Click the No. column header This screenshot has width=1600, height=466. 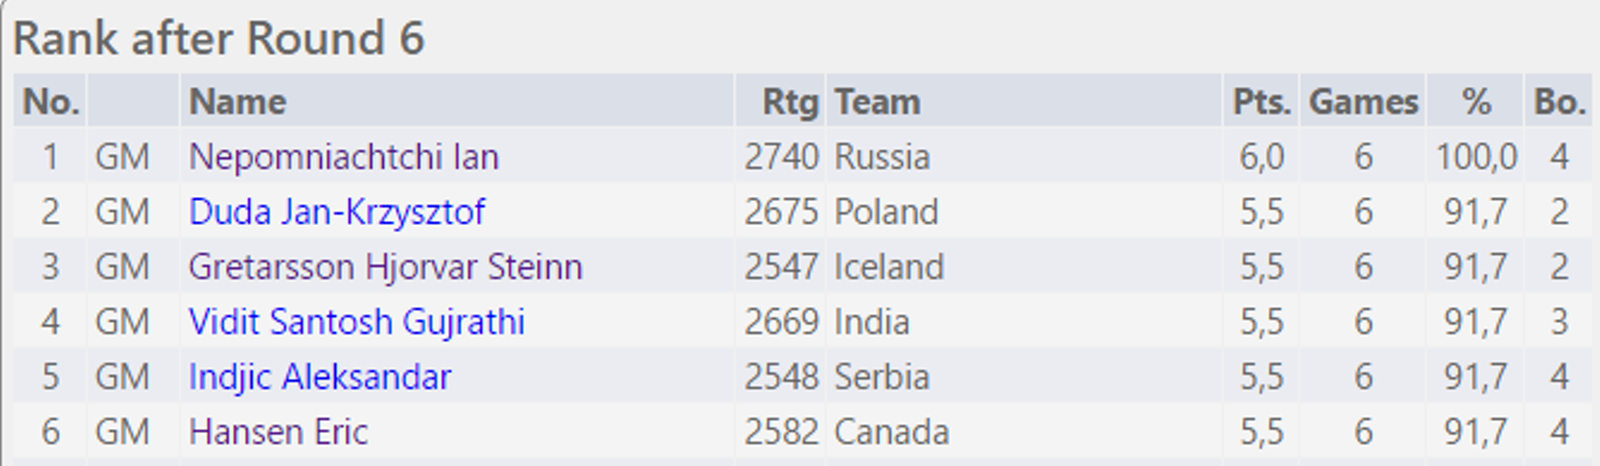51,102
